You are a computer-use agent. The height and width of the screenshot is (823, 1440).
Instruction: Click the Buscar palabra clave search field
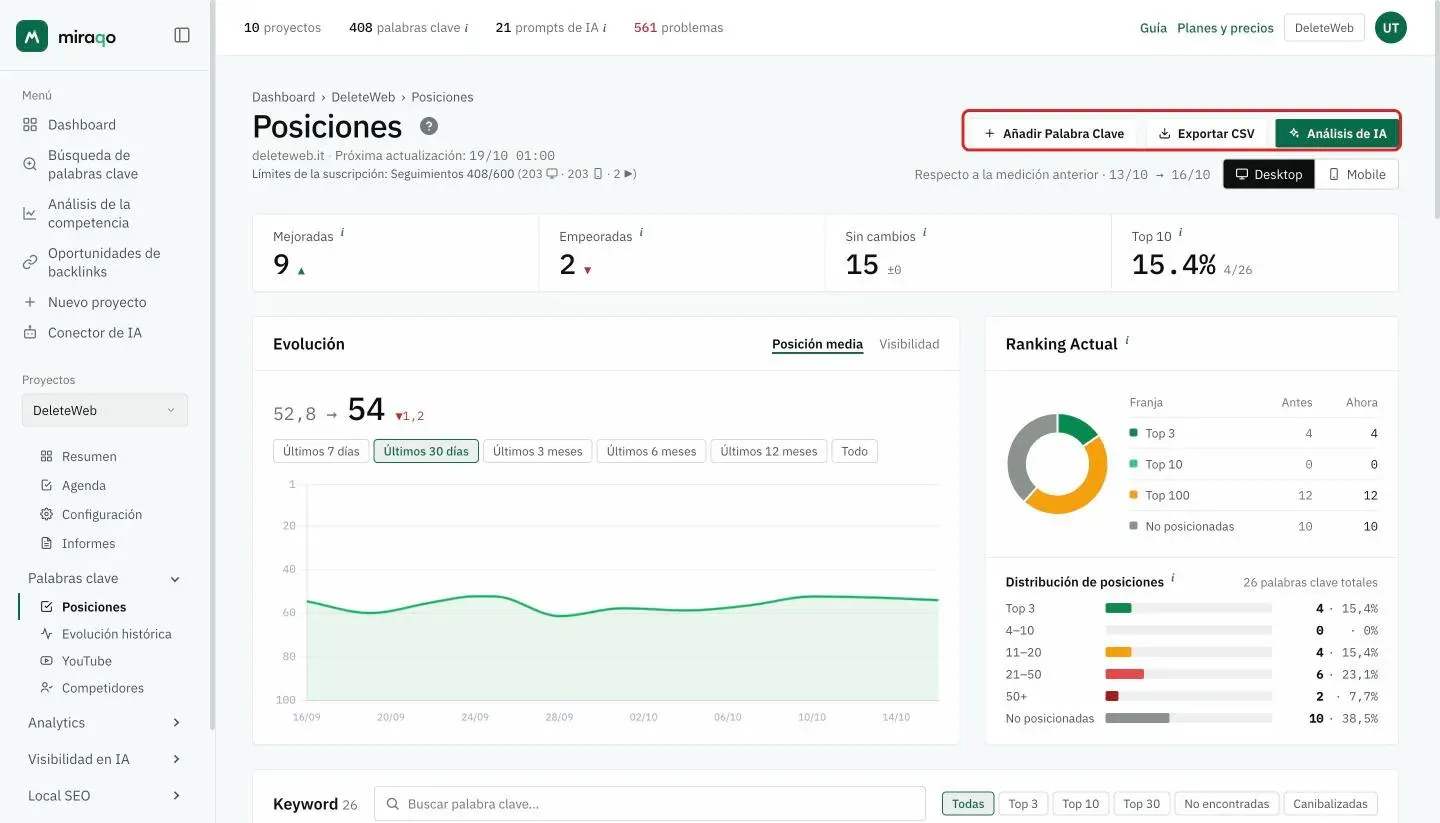[x=650, y=804]
